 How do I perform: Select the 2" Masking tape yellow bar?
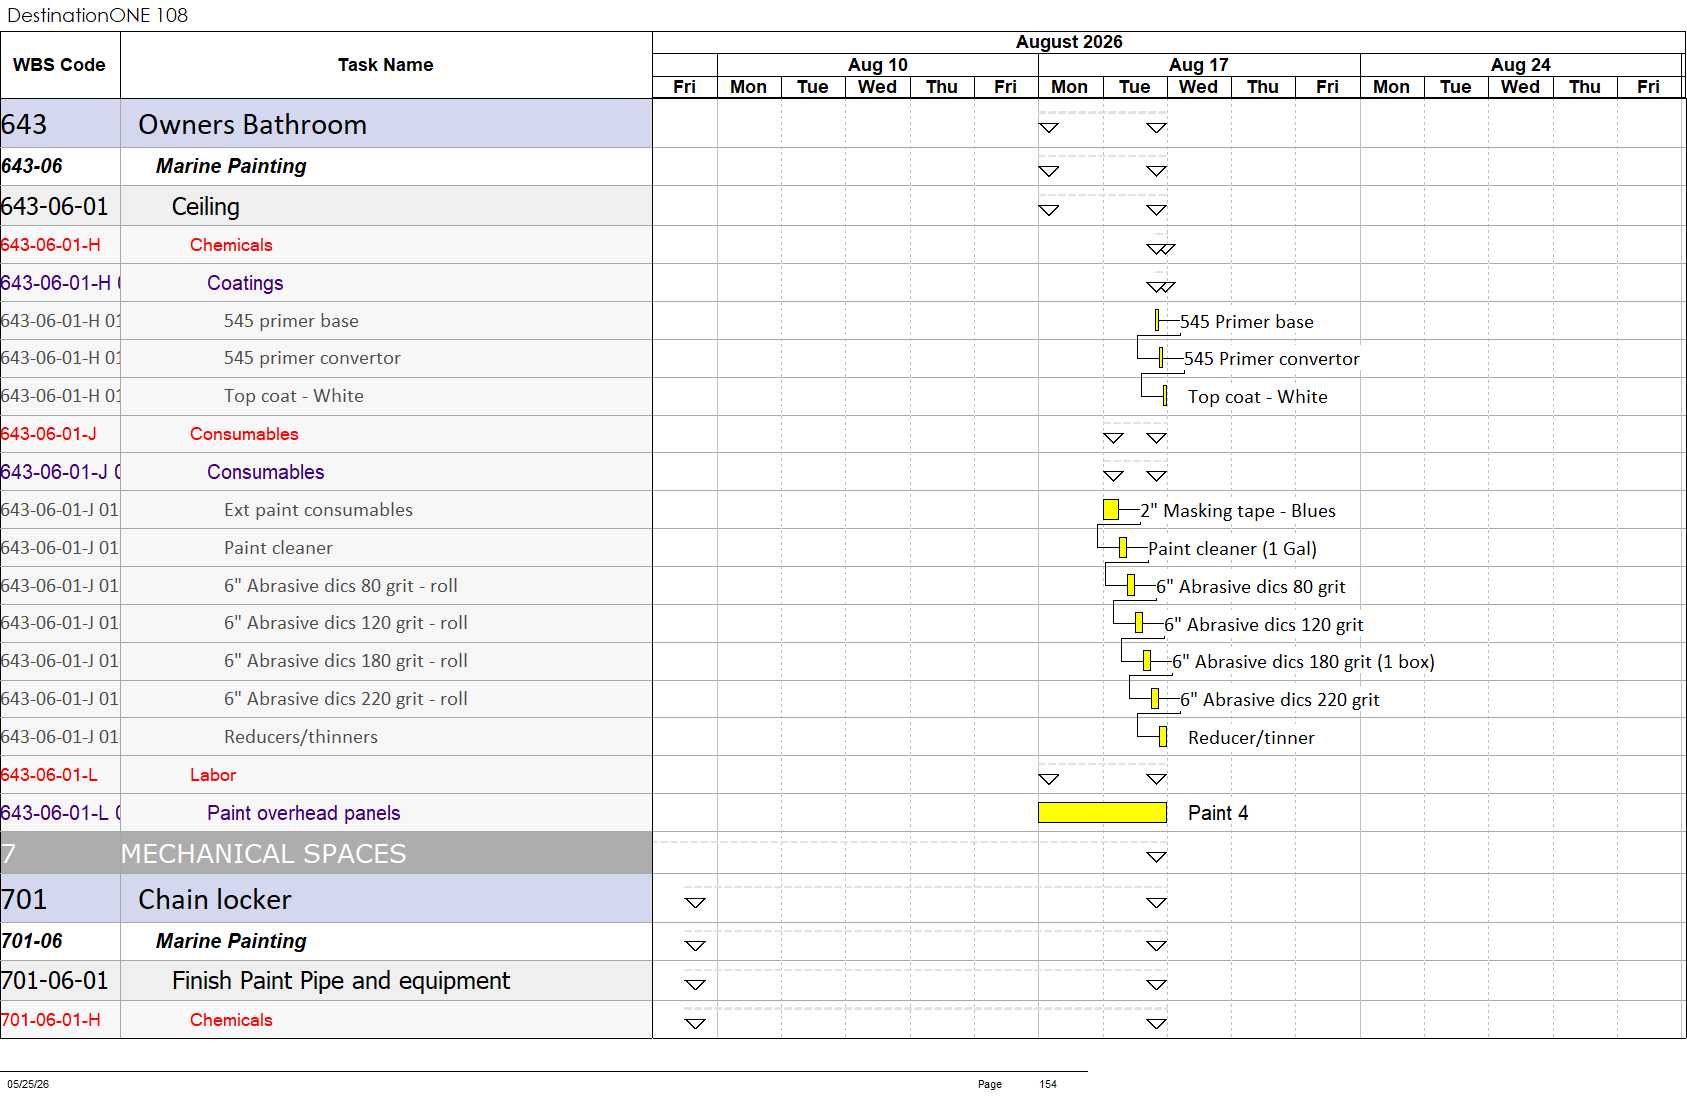click(x=1111, y=510)
